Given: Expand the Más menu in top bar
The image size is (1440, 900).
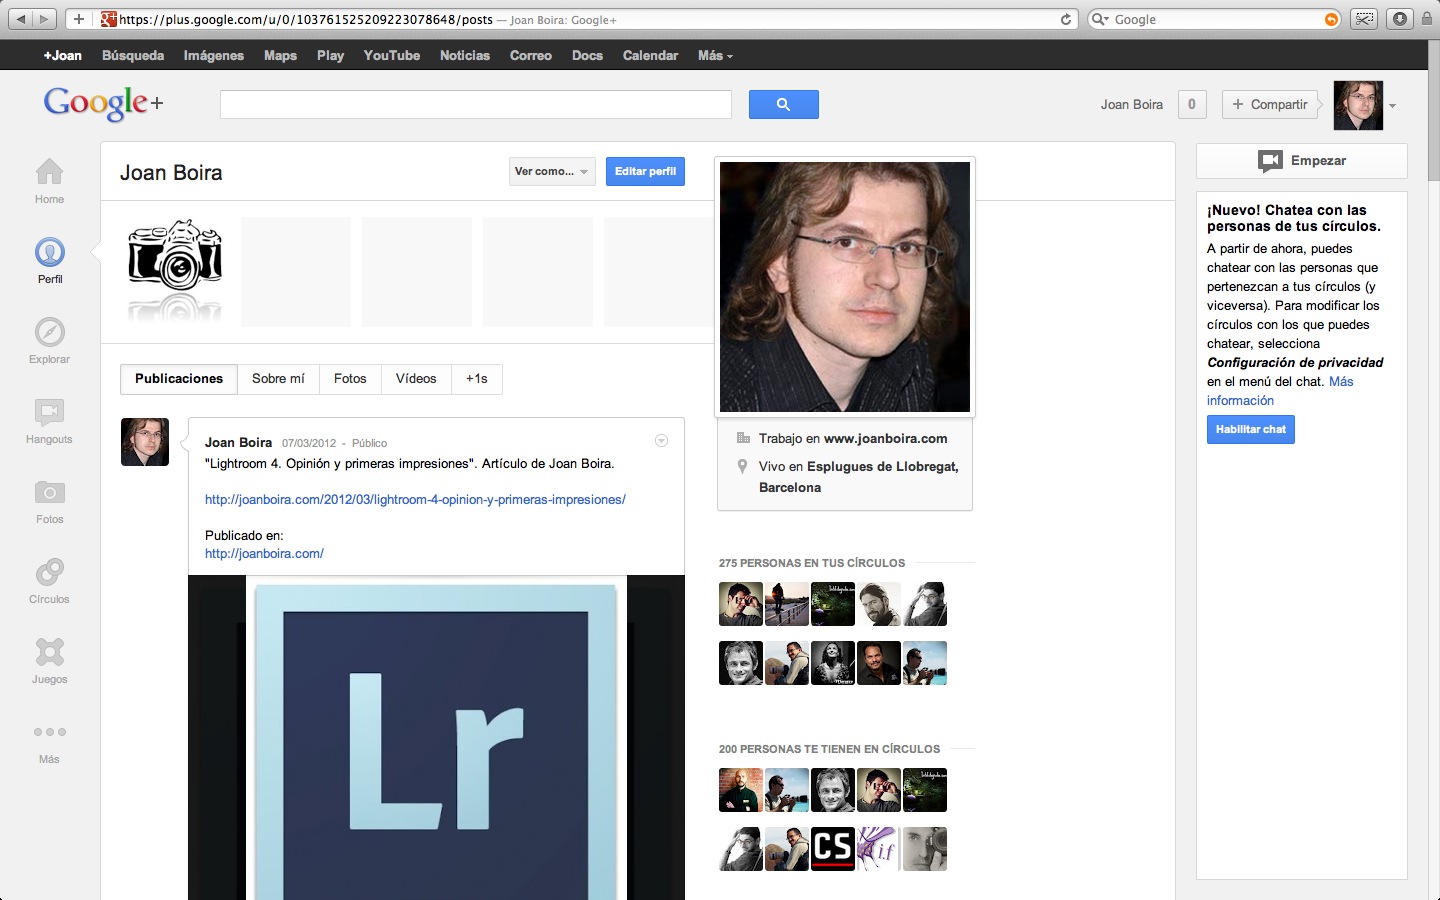Looking at the screenshot, I should pos(714,56).
